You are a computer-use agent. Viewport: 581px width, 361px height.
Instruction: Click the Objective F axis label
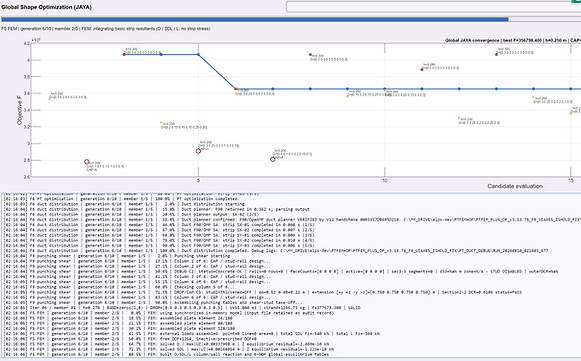pyautogui.click(x=19, y=110)
